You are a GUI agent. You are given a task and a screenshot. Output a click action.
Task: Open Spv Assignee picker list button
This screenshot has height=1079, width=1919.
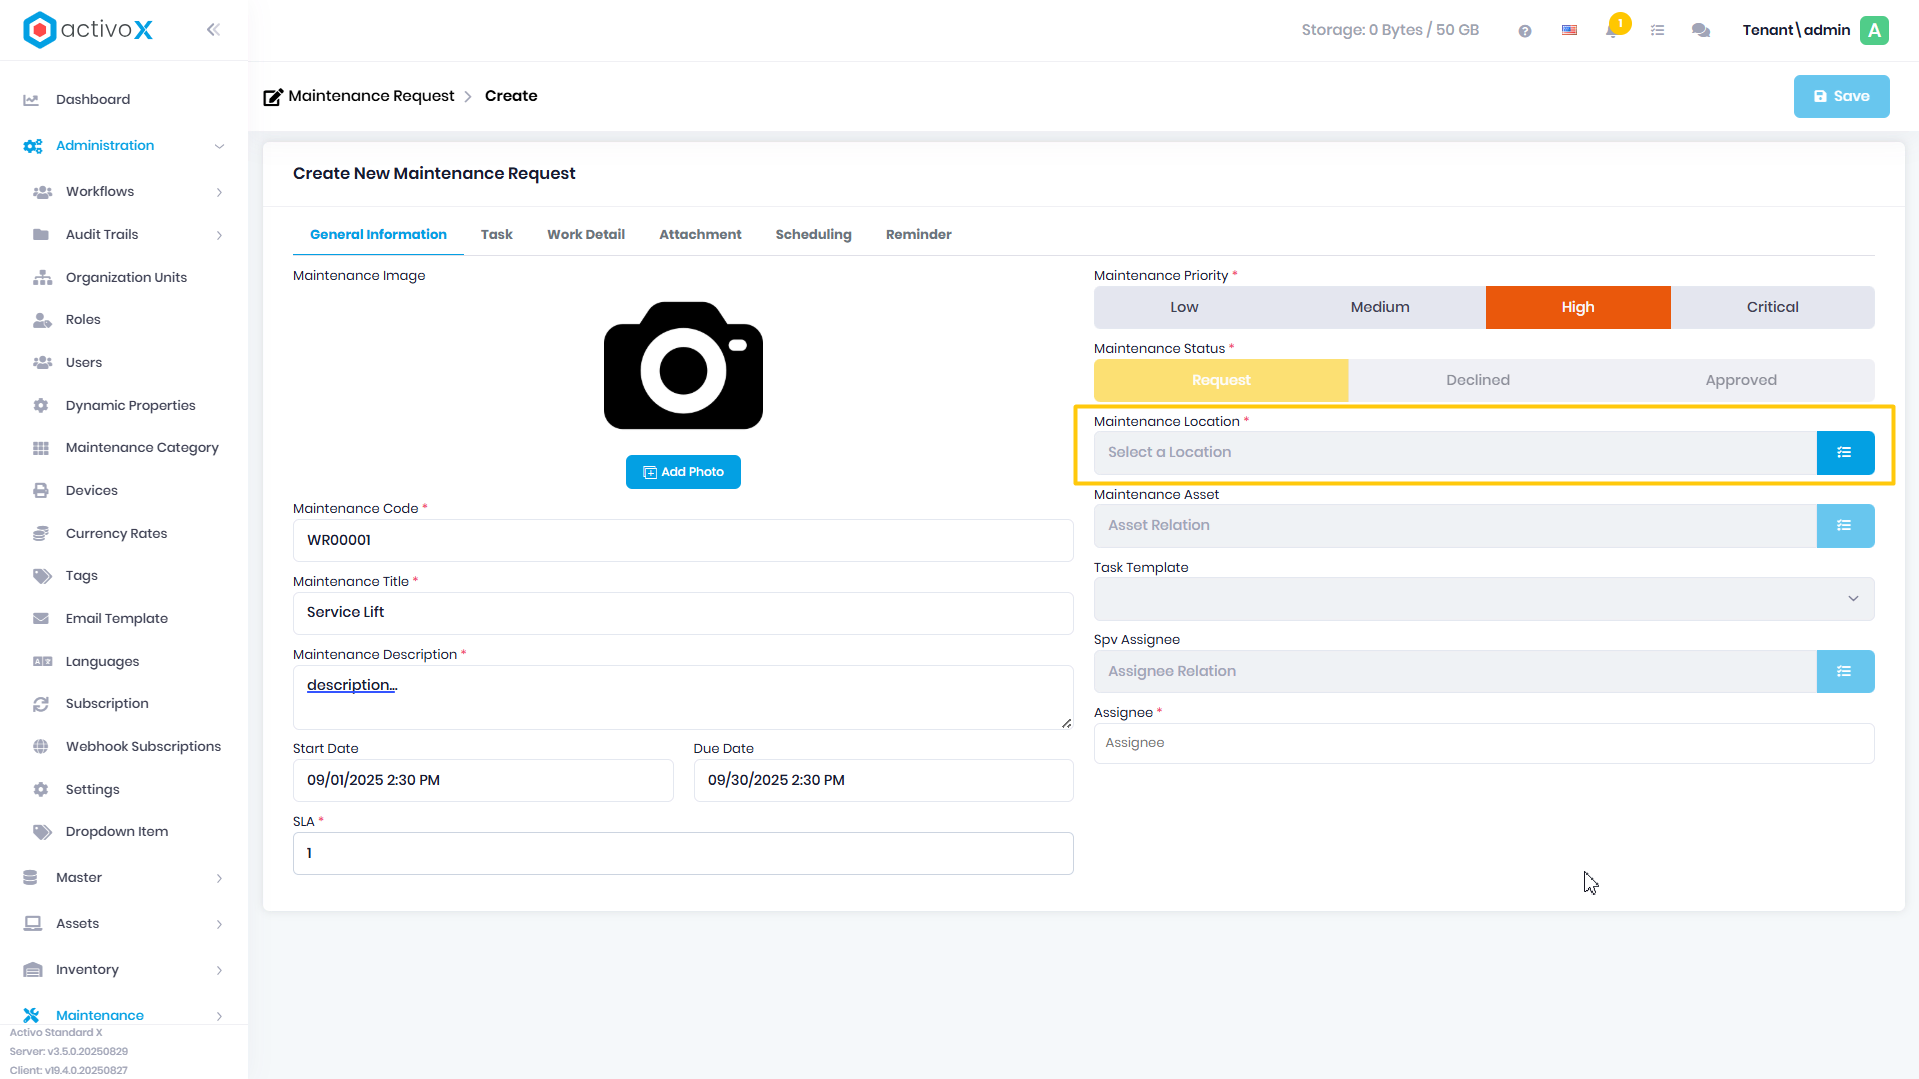[1845, 672]
